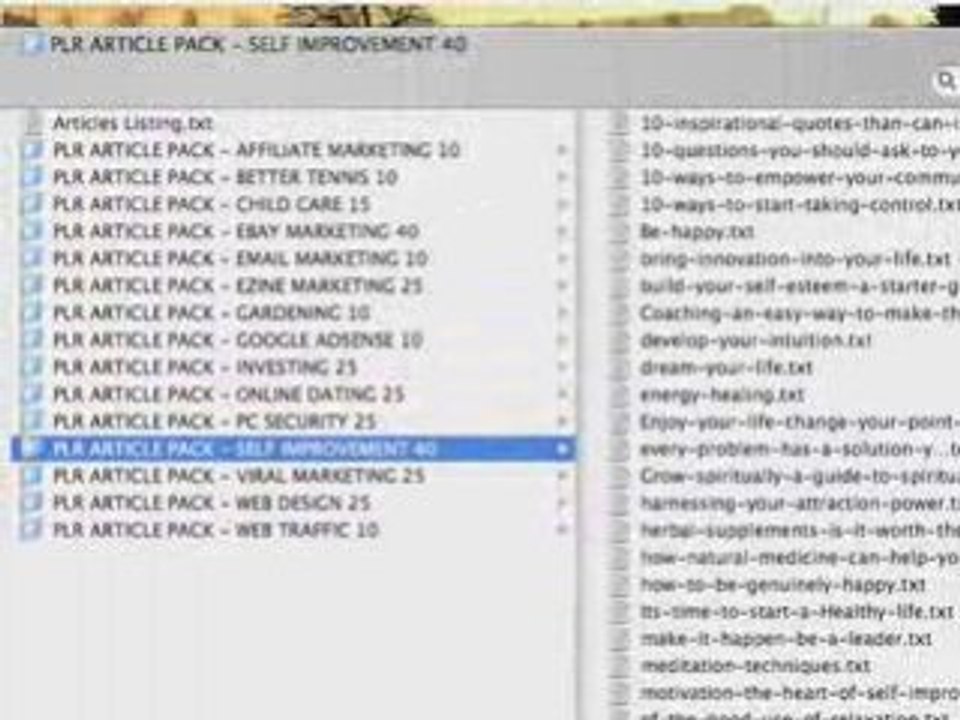960x720 pixels.
Task: Expand arrow for GARDENING 10 folder
Action: pyautogui.click(x=561, y=312)
